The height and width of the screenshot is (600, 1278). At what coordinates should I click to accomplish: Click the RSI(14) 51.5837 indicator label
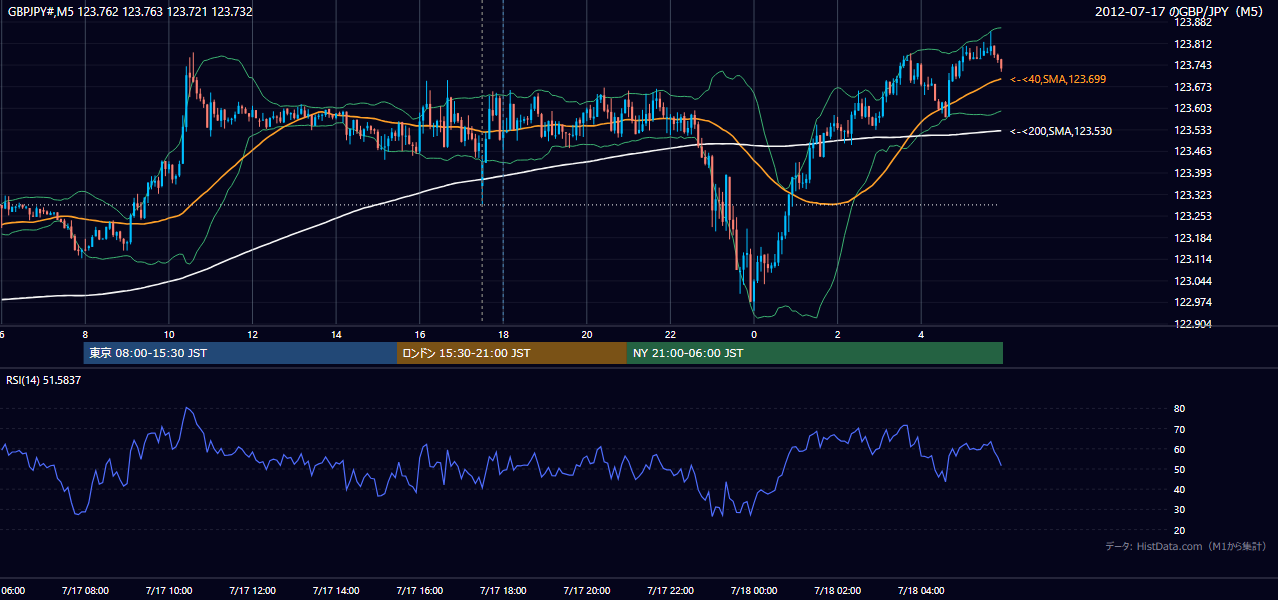pyautogui.click(x=44, y=380)
